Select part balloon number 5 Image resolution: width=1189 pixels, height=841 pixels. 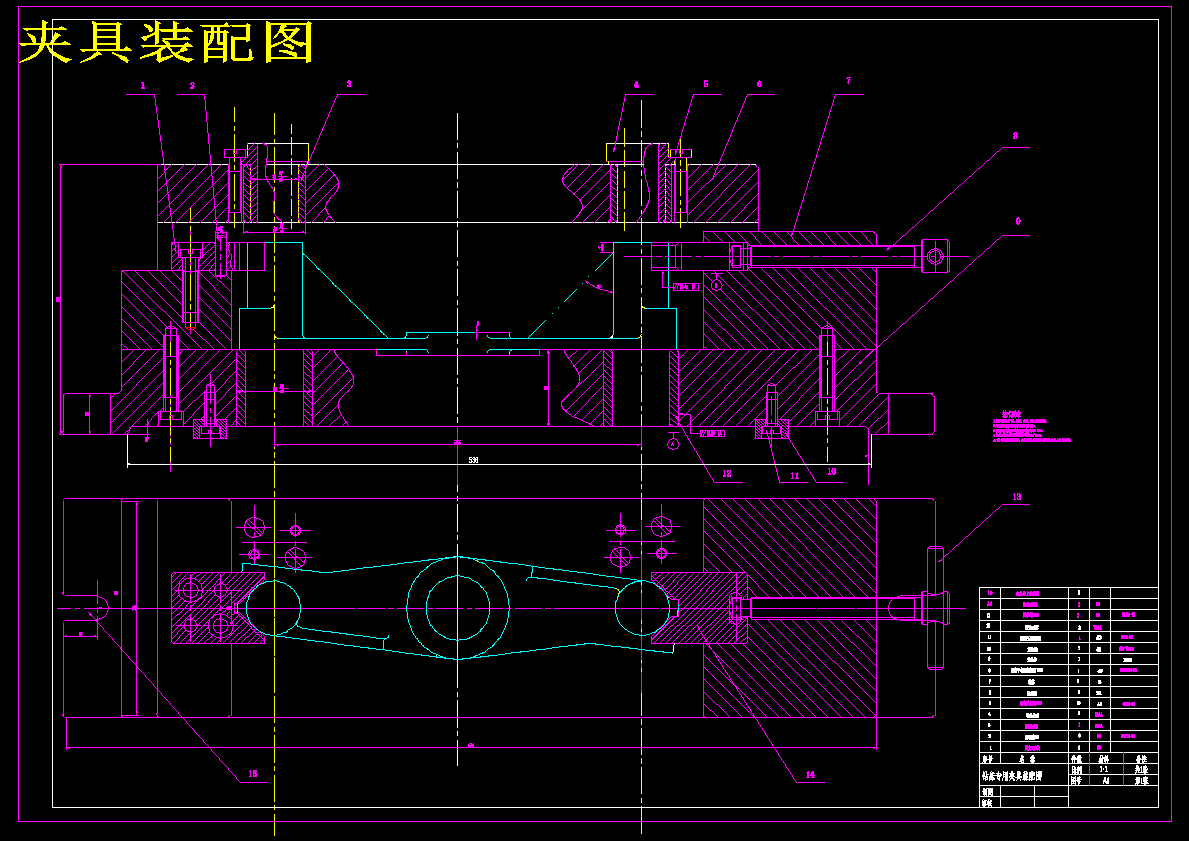(x=705, y=84)
